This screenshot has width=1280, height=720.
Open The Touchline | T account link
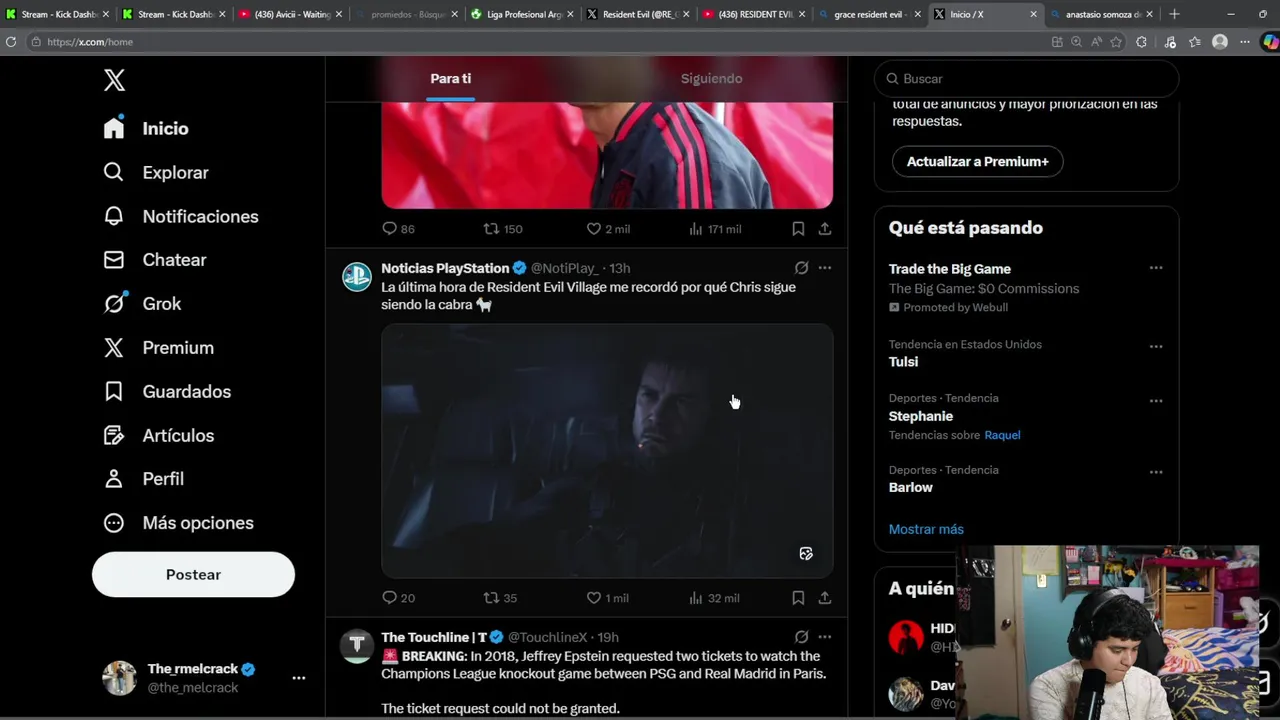[x=434, y=637]
